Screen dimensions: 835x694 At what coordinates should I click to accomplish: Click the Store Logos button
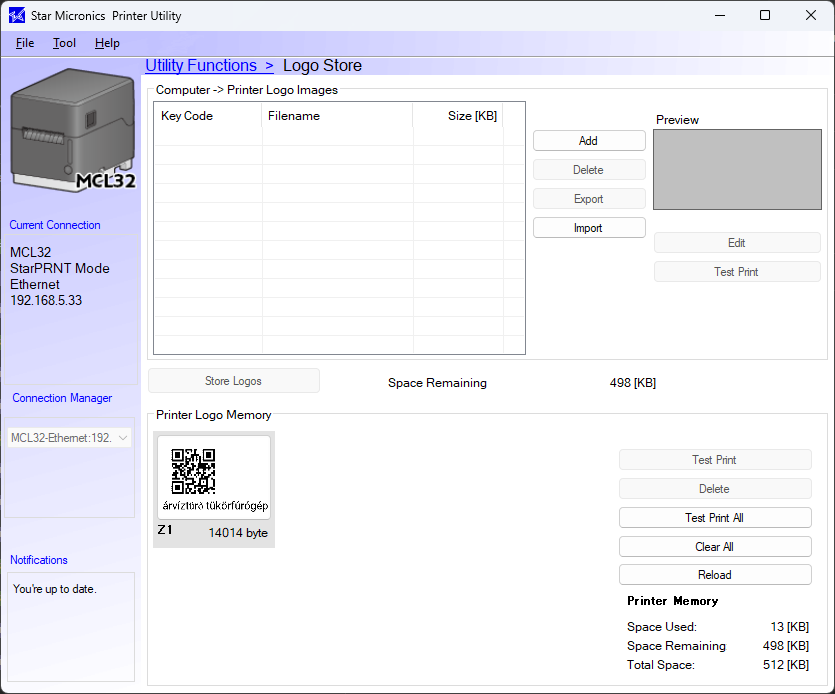[234, 381]
